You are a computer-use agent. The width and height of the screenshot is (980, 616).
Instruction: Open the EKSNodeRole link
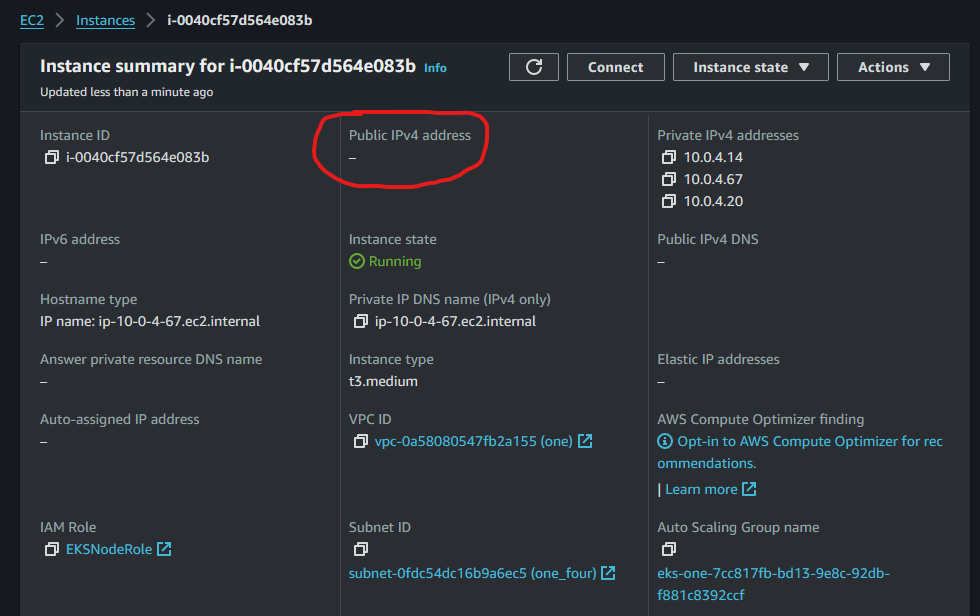110,549
